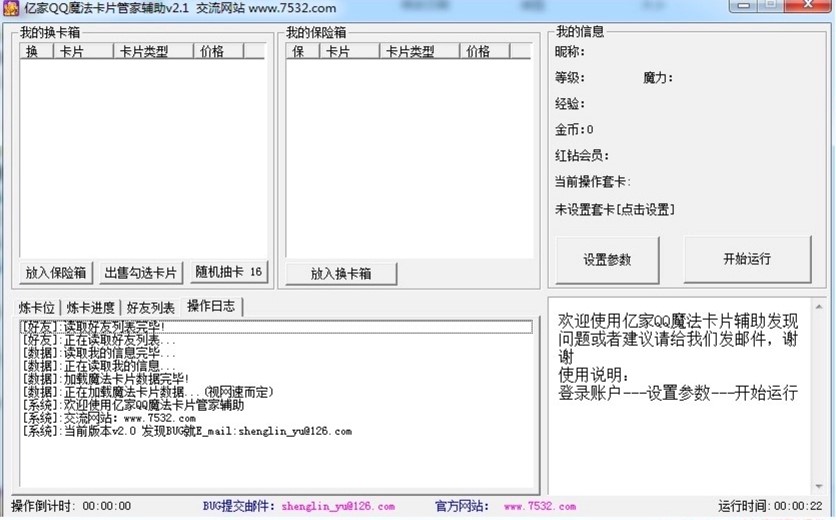Select log line 欢迎使用亿家QQ魔法卡片管家辅助
Viewport: 836px width, 520px height.
276,405
